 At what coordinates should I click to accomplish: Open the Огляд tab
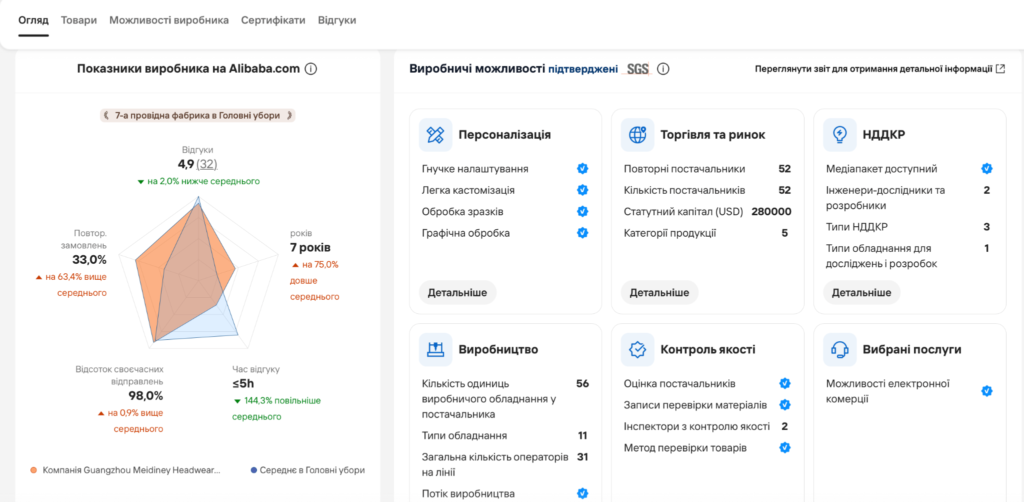tap(33, 20)
